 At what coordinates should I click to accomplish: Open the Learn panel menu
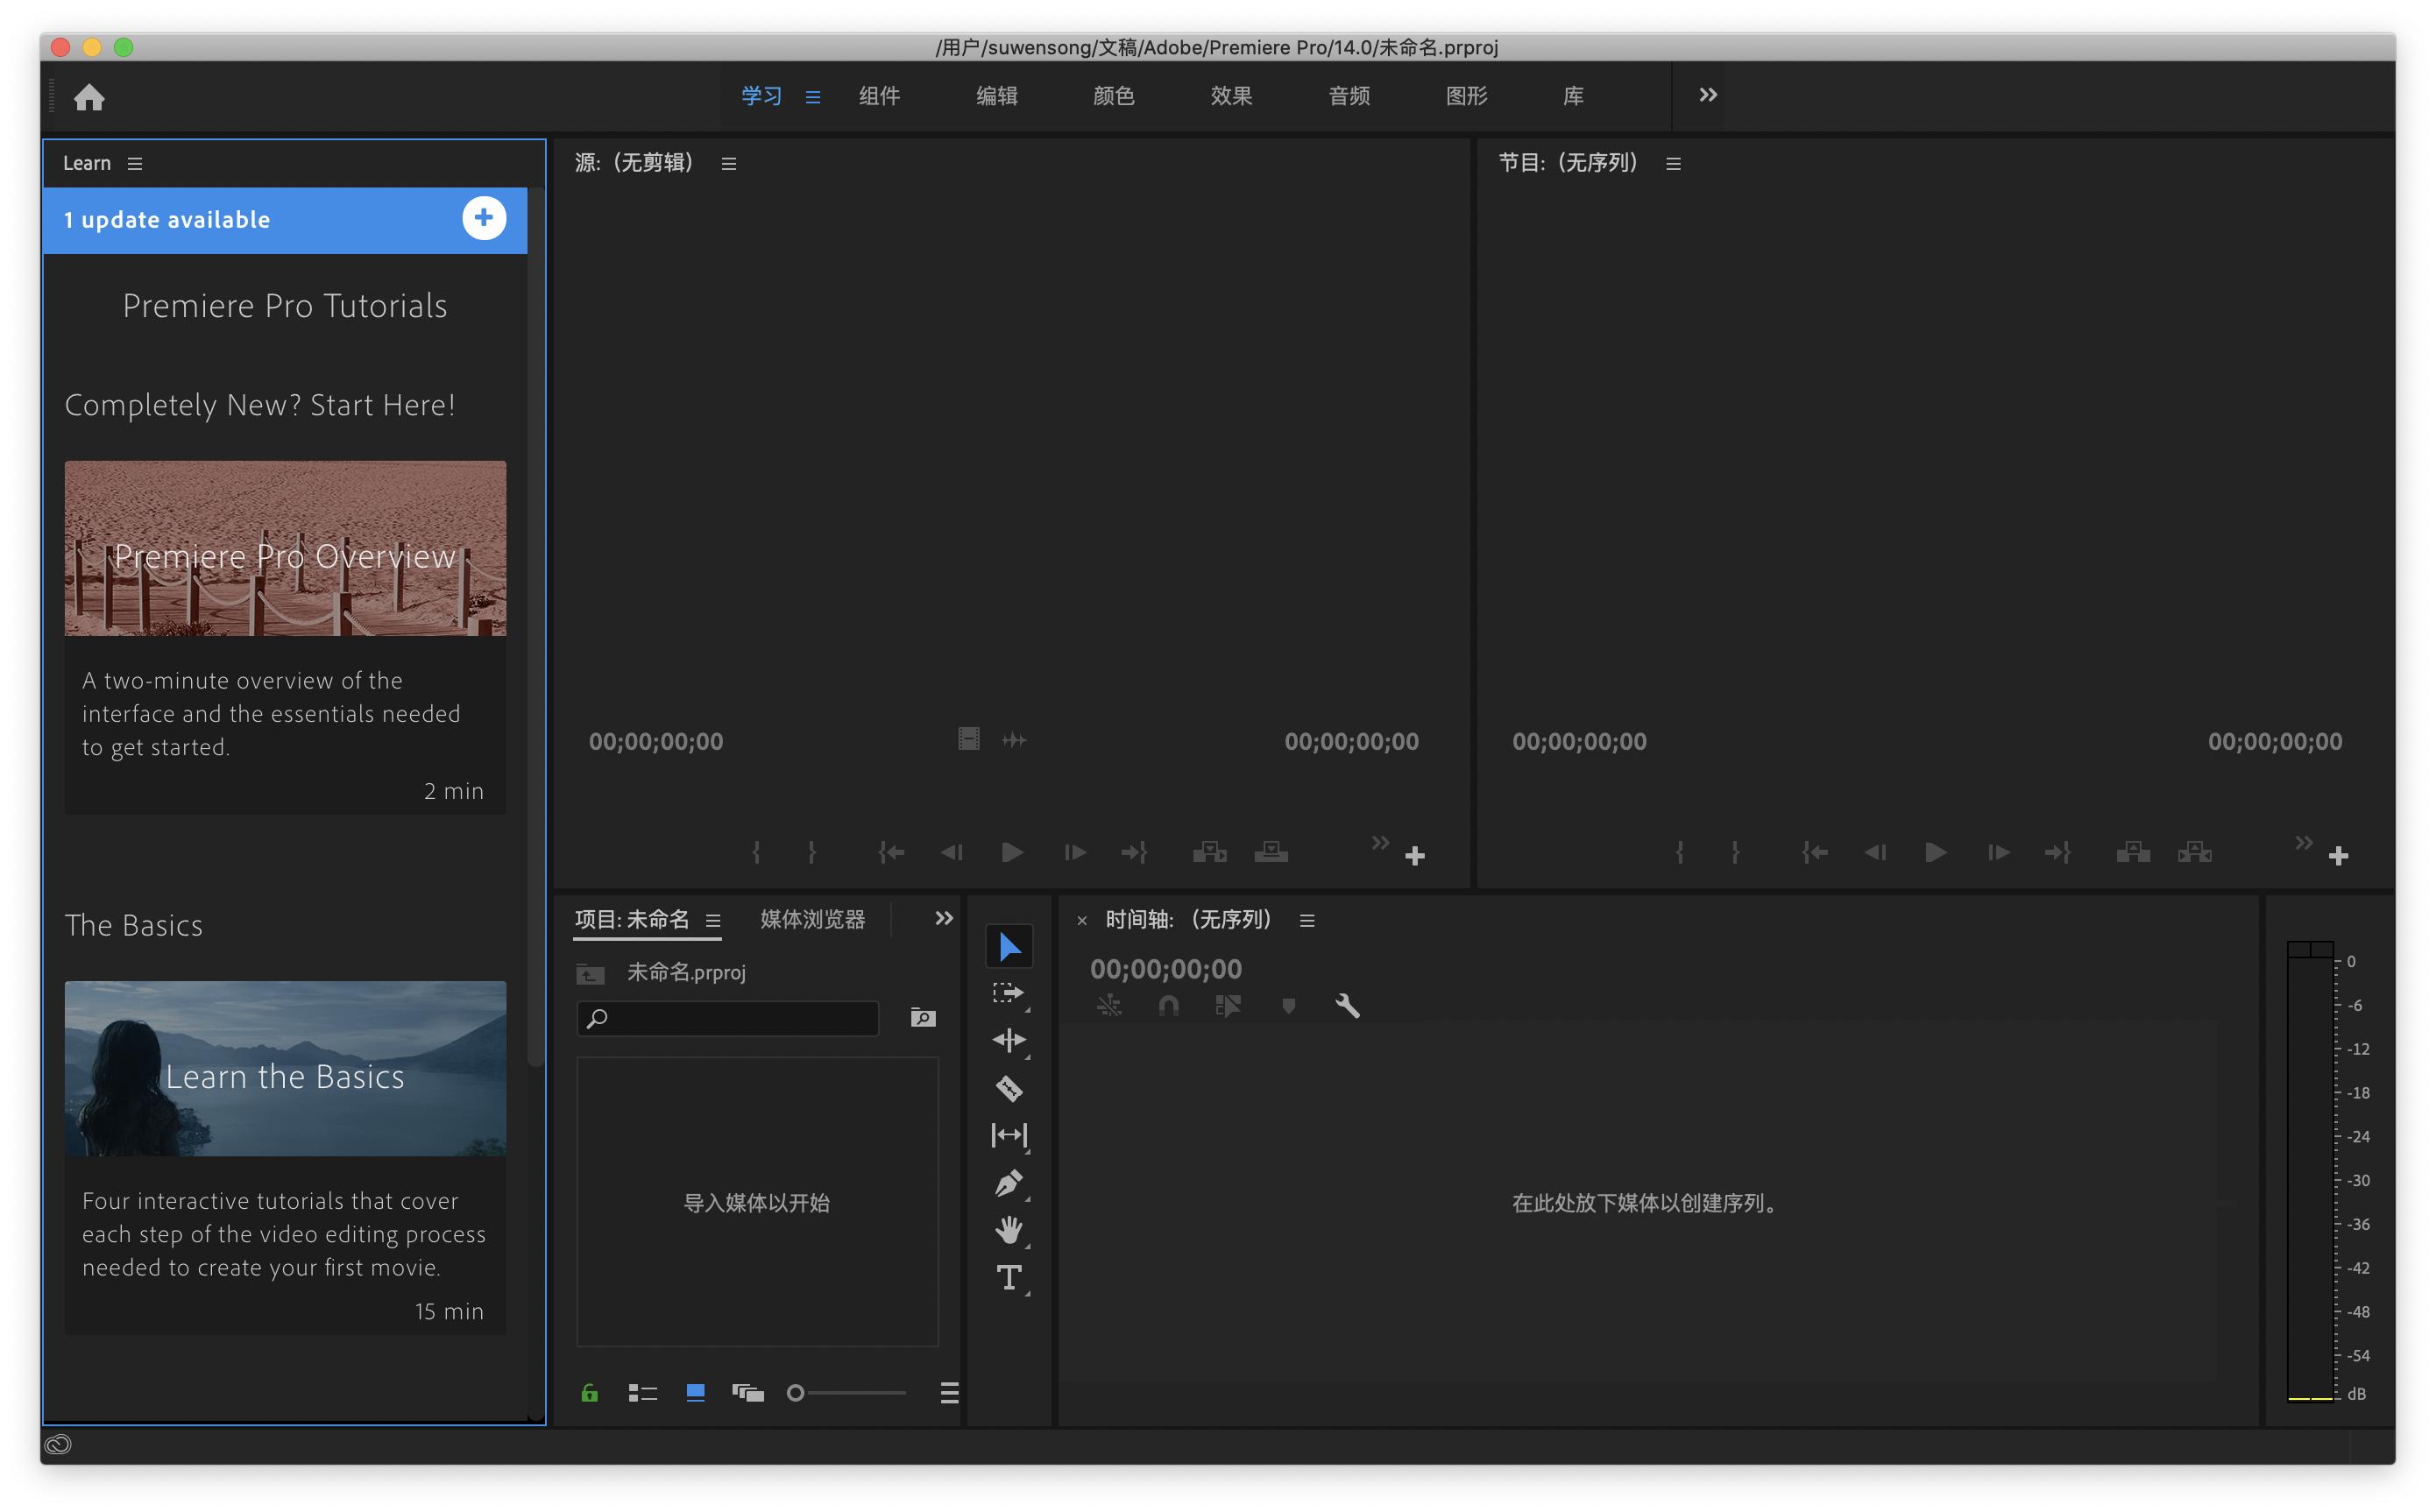coord(136,163)
